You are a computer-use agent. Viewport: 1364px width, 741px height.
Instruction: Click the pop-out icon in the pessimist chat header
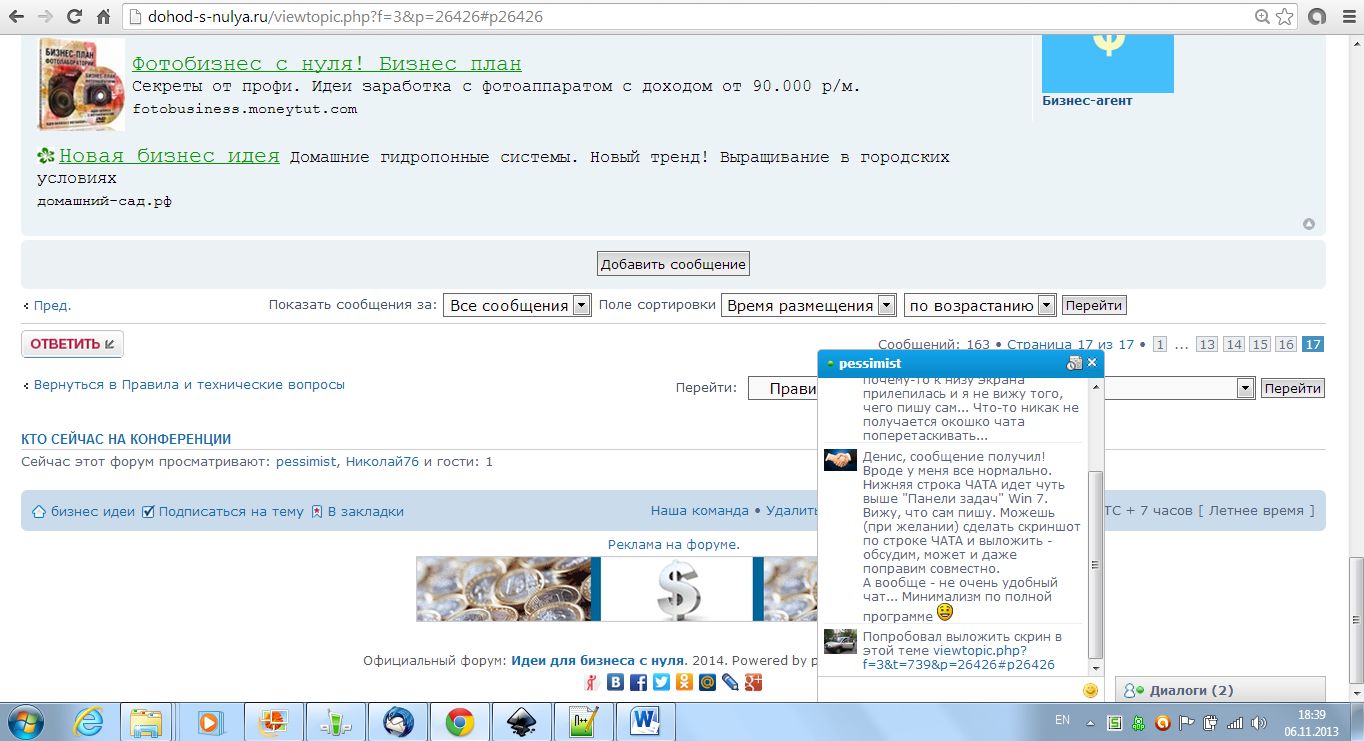click(1075, 363)
